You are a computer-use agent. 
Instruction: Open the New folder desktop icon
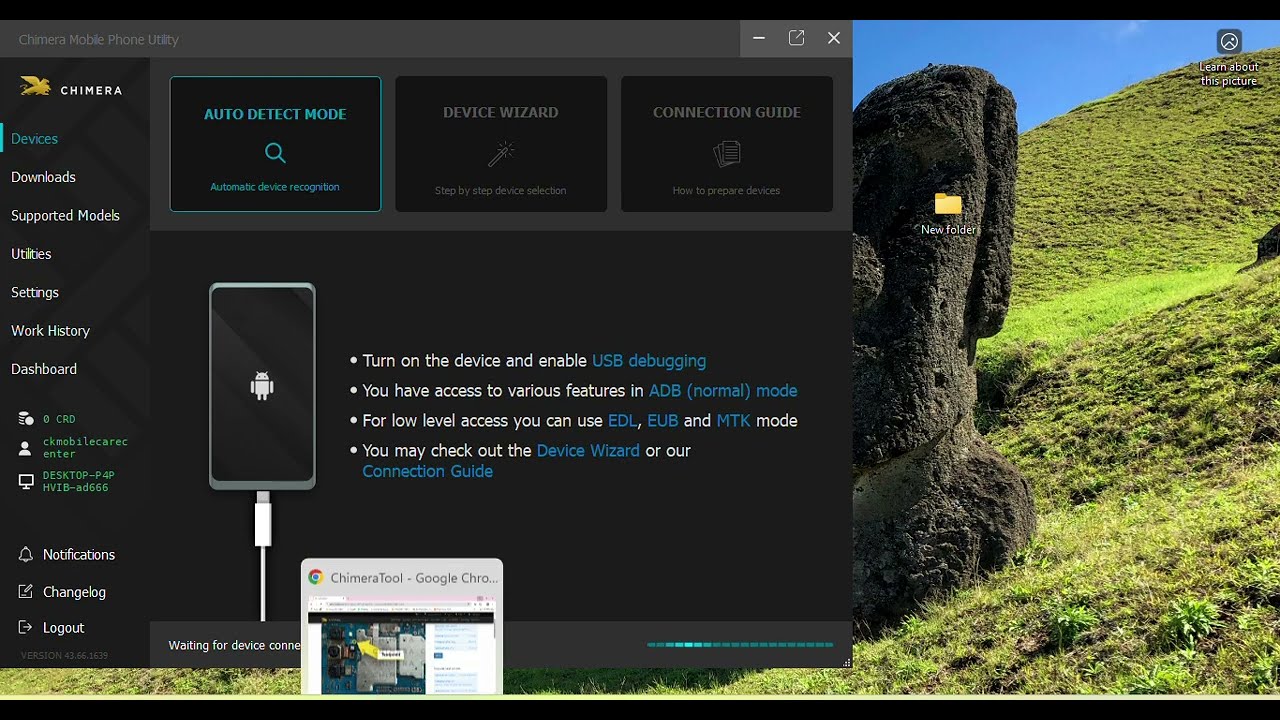point(948,214)
